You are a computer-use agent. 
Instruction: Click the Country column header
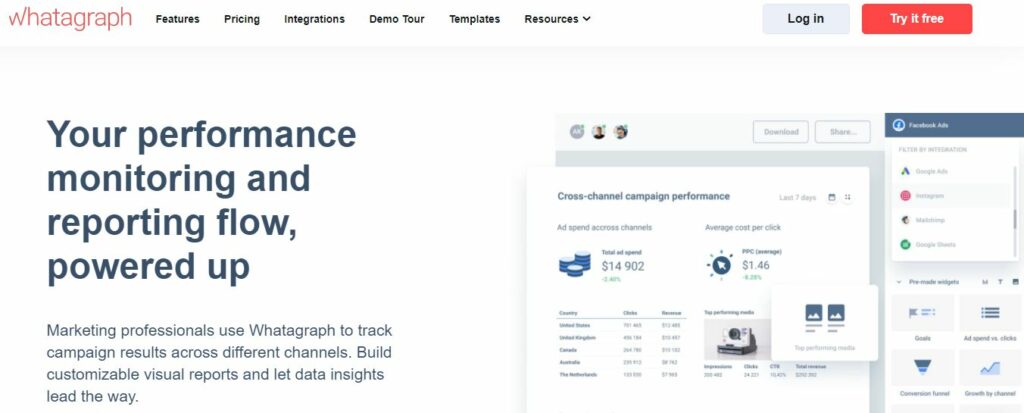pyautogui.click(x=568, y=313)
